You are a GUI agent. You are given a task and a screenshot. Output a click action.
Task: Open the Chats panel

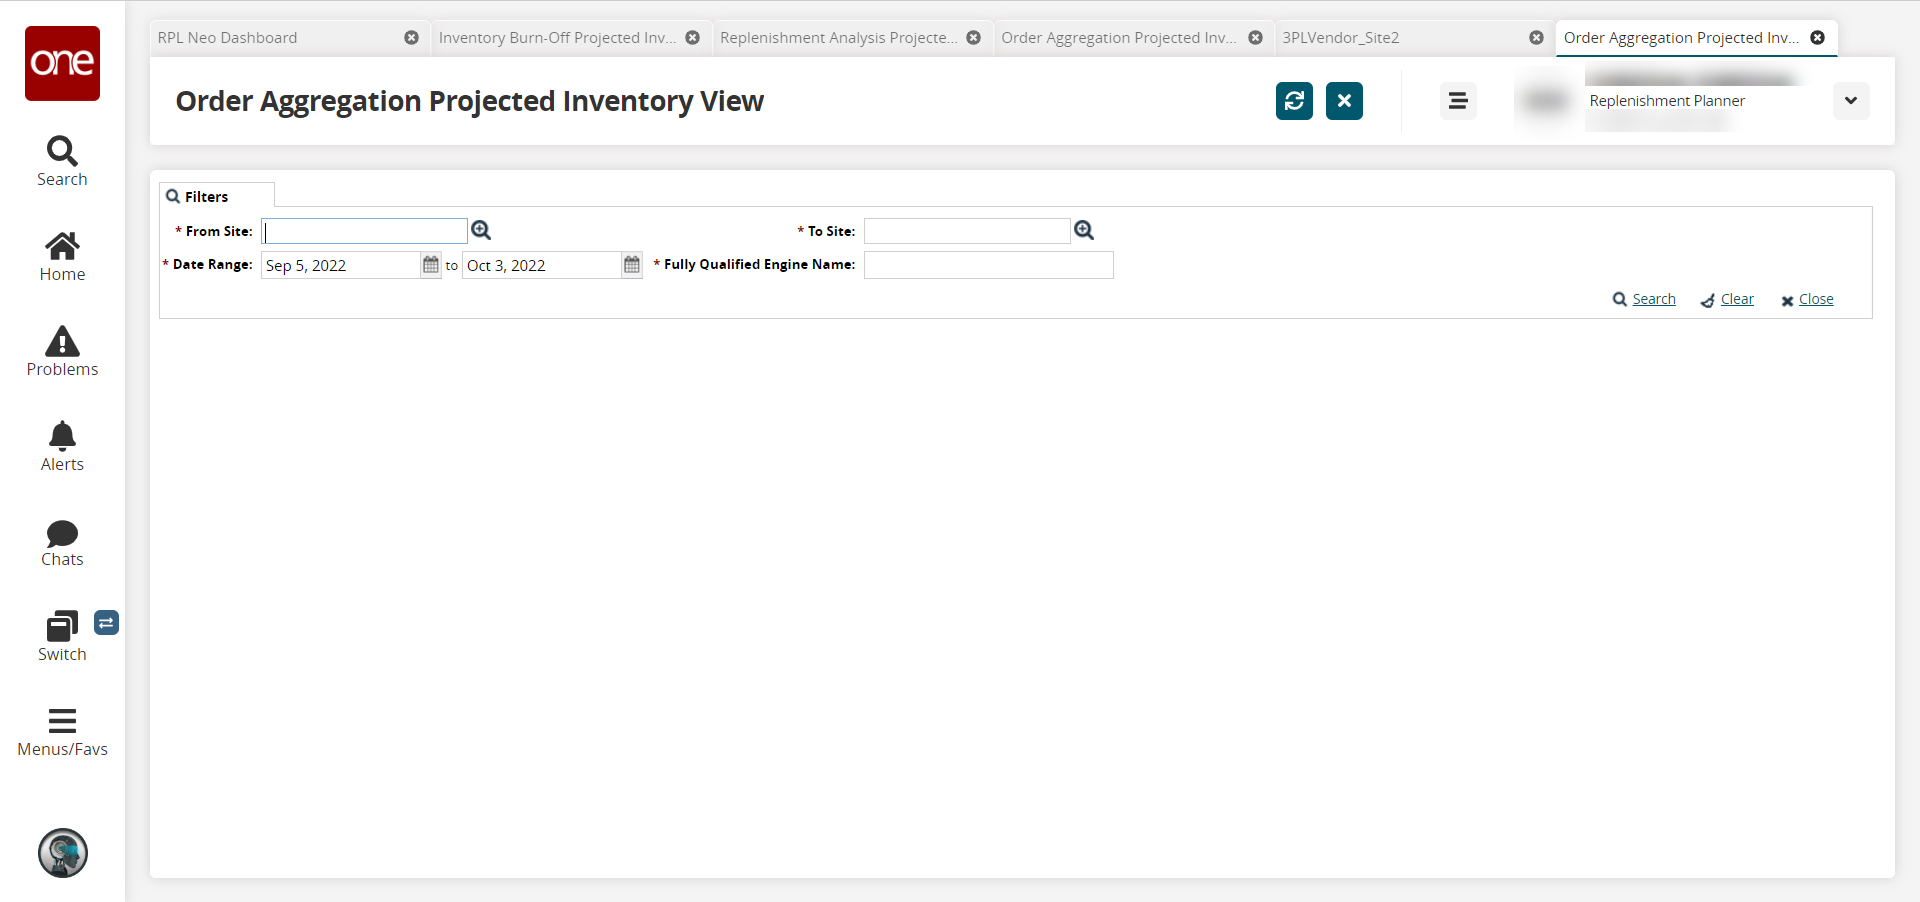pyautogui.click(x=62, y=543)
